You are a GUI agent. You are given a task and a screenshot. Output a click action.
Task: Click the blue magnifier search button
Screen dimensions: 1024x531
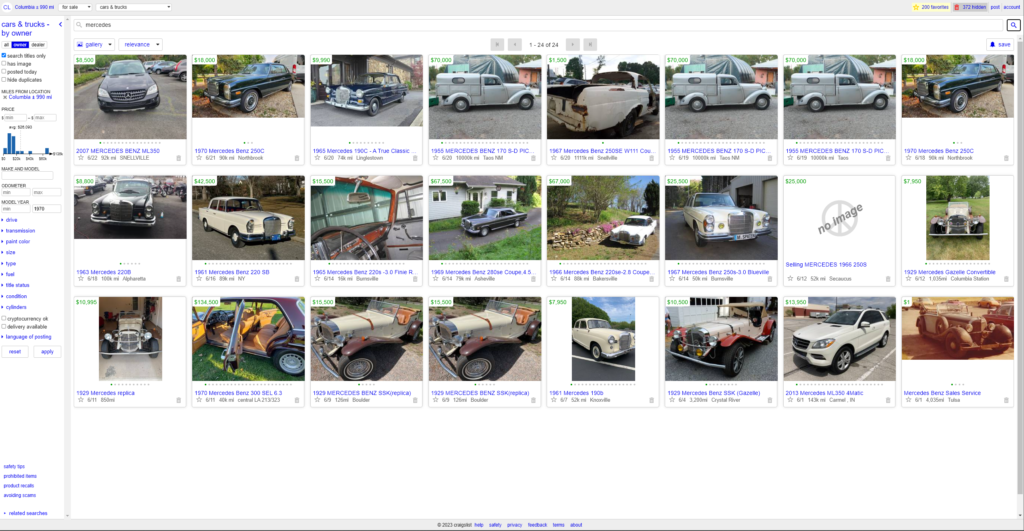[x=1013, y=25]
